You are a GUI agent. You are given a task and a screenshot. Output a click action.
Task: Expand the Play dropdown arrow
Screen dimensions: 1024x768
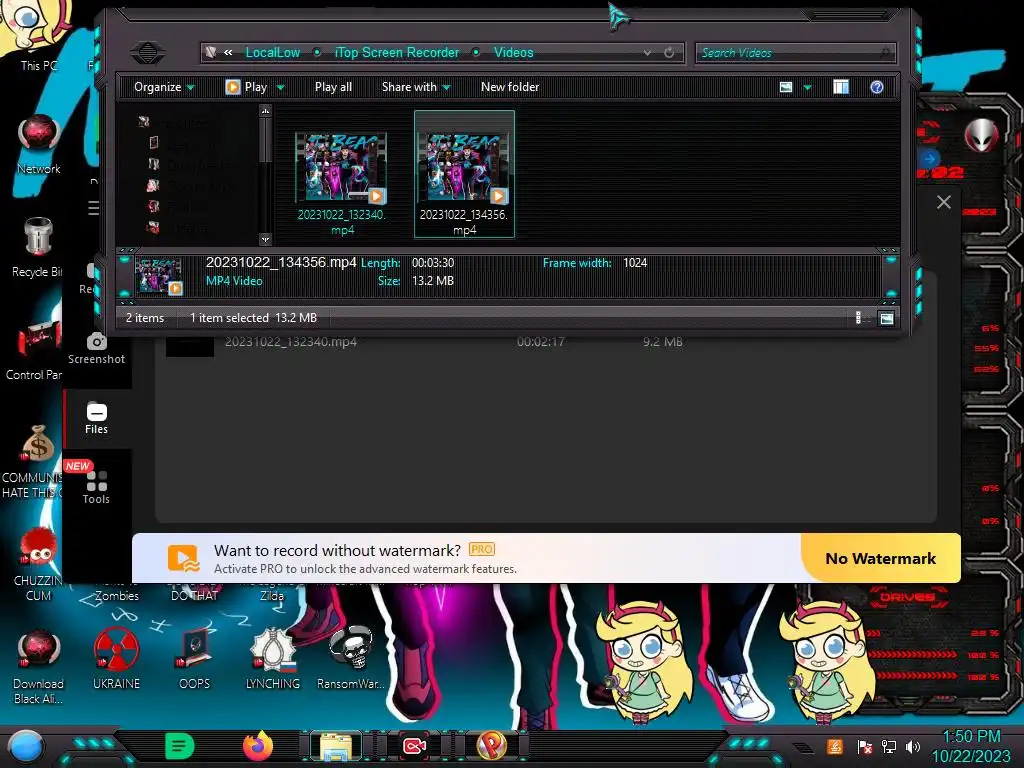pyautogui.click(x=280, y=88)
